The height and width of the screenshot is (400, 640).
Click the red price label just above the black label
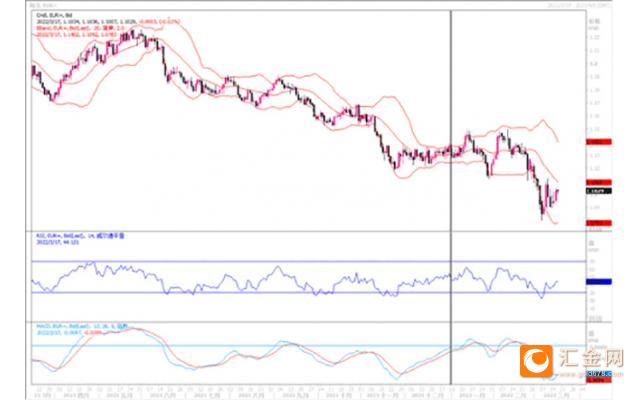(x=599, y=182)
